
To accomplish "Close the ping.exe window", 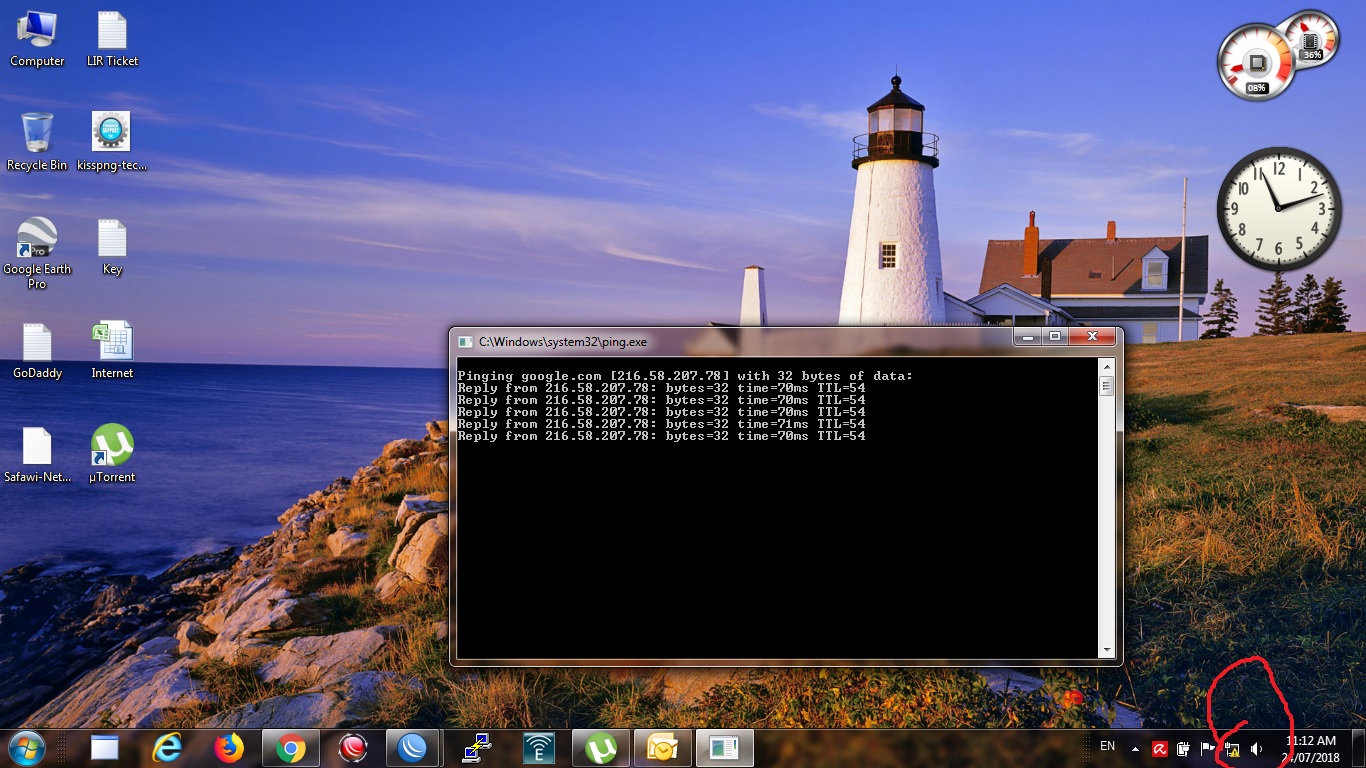I will point(1092,337).
